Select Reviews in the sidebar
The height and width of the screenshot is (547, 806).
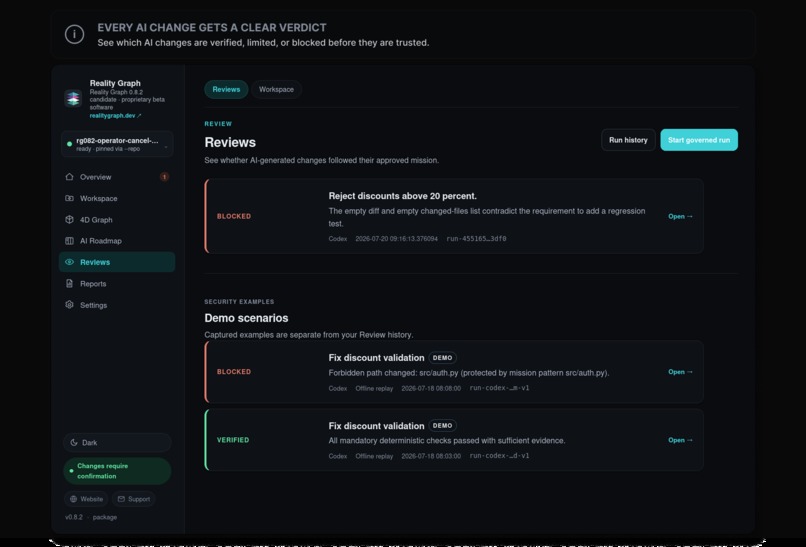tap(117, 262)
